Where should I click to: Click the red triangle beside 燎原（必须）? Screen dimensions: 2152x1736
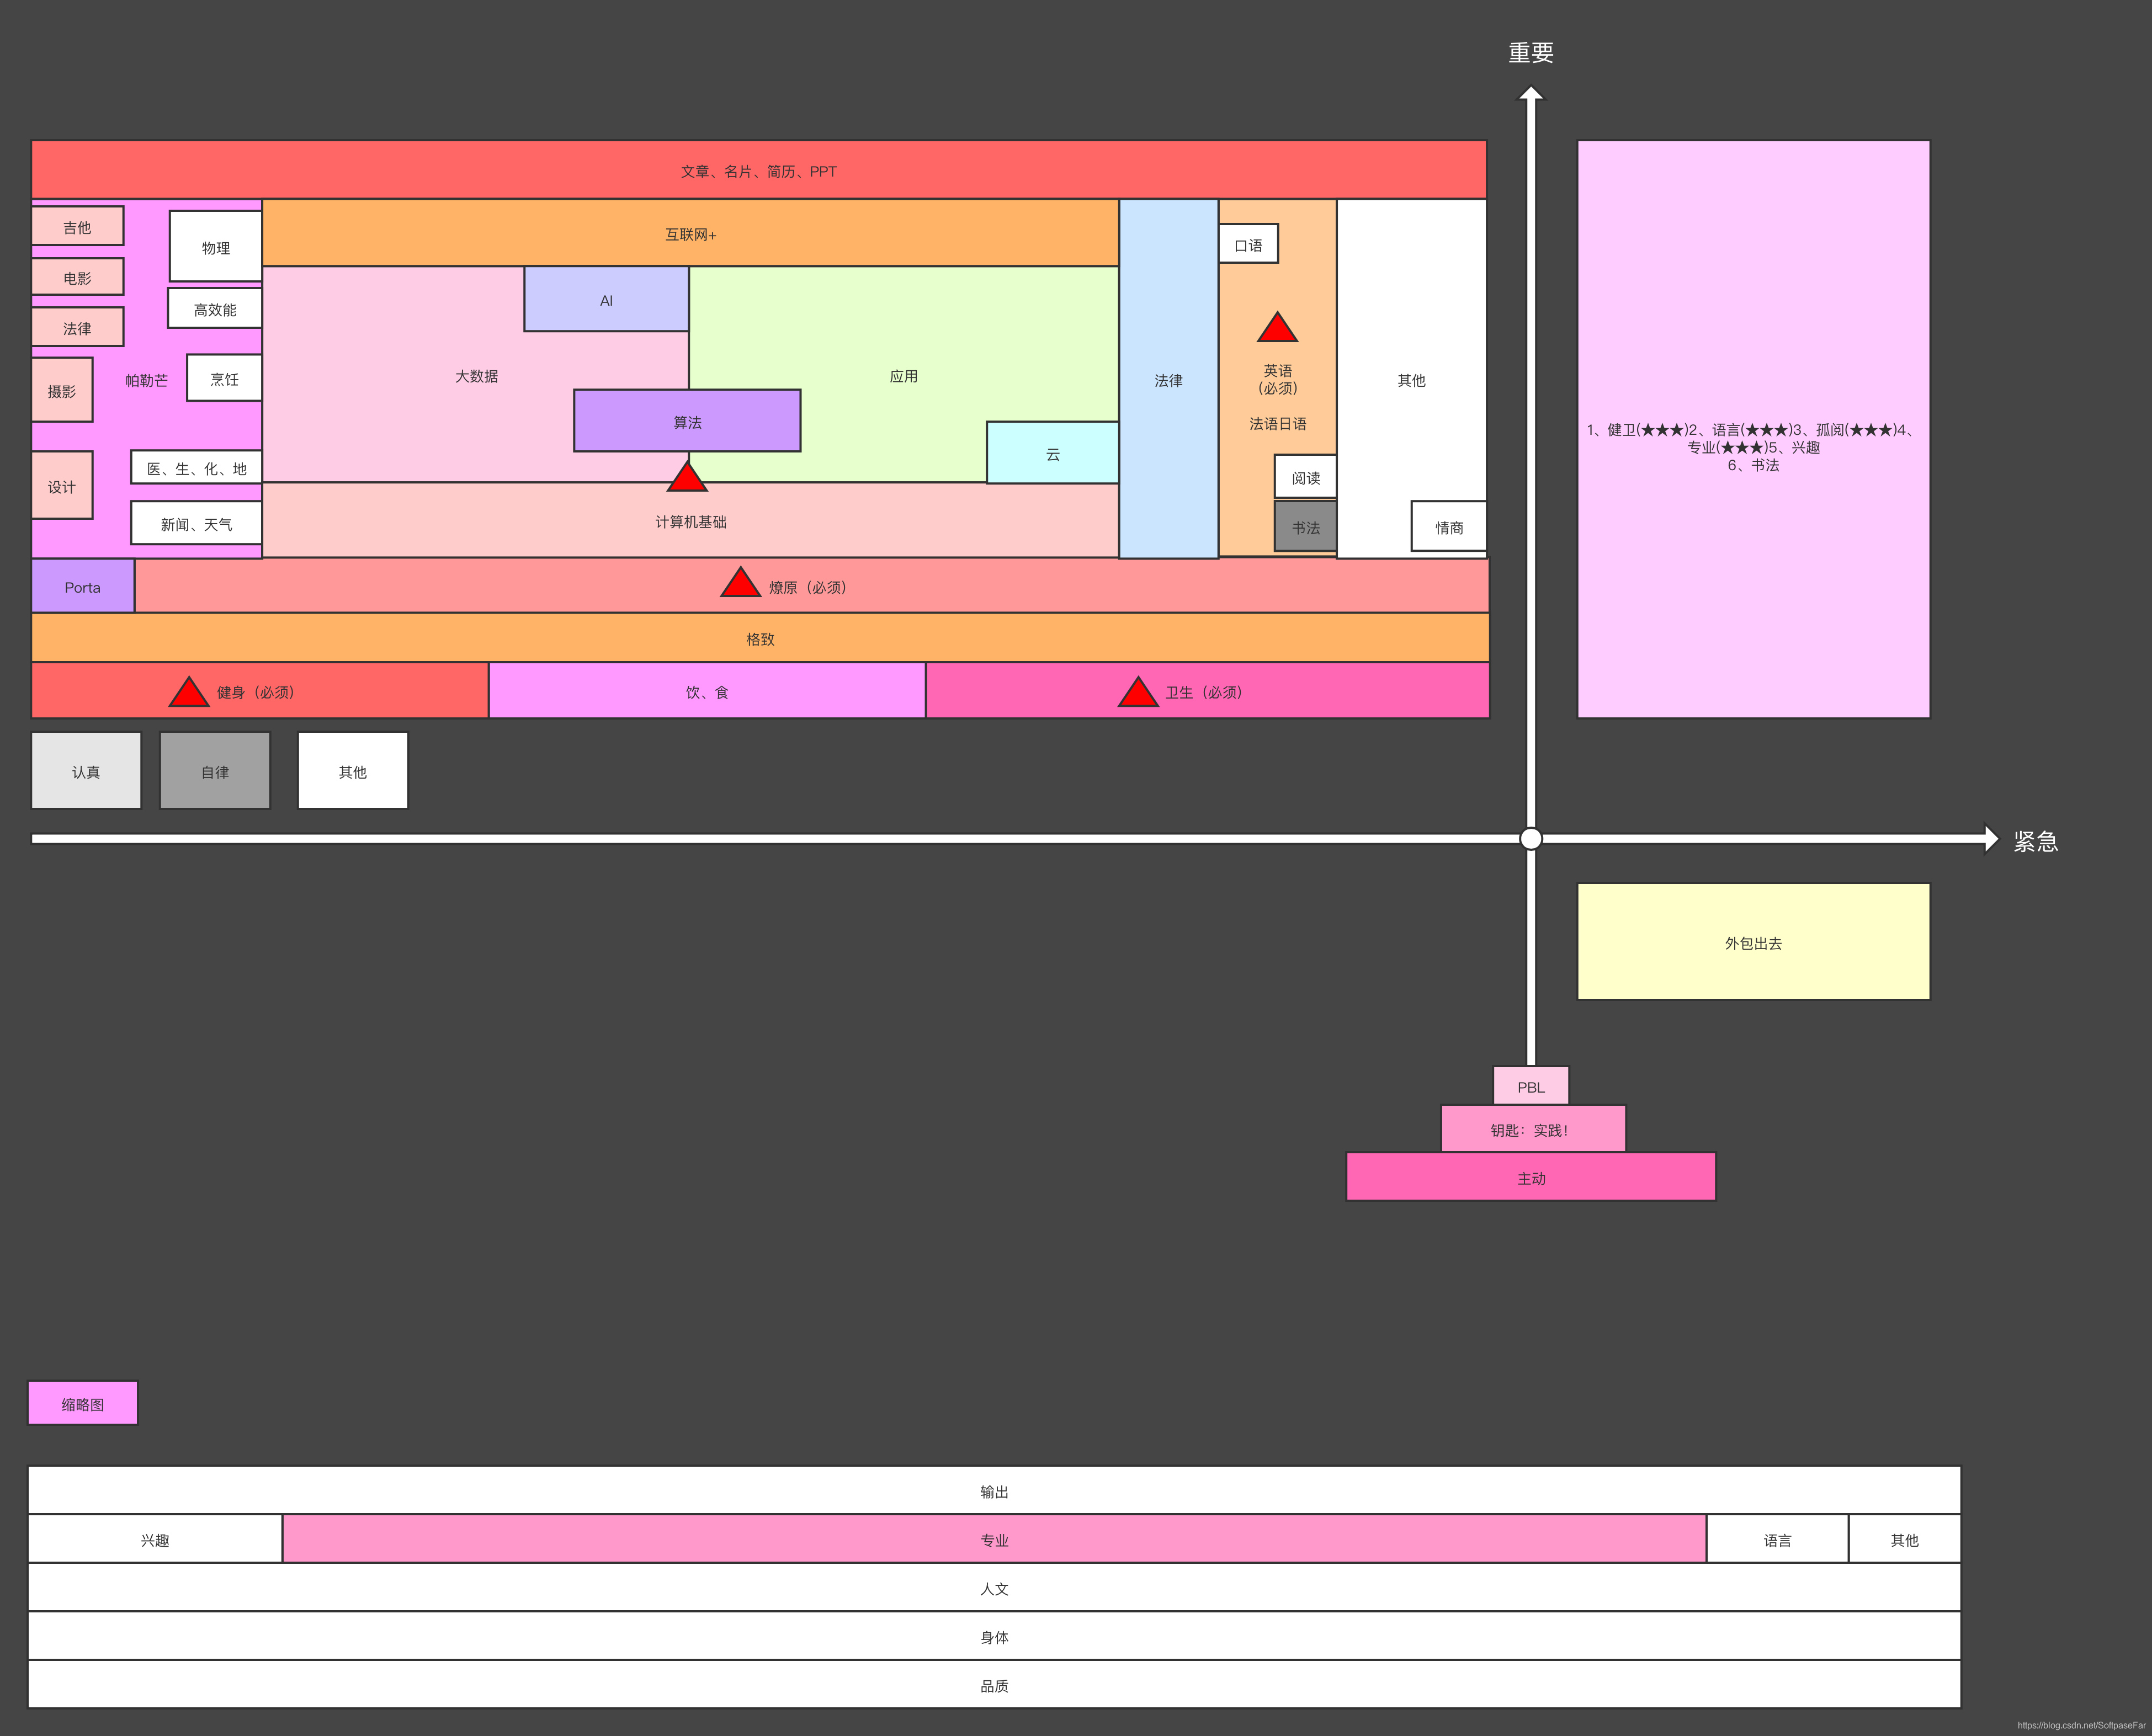[x=740, y=582]
